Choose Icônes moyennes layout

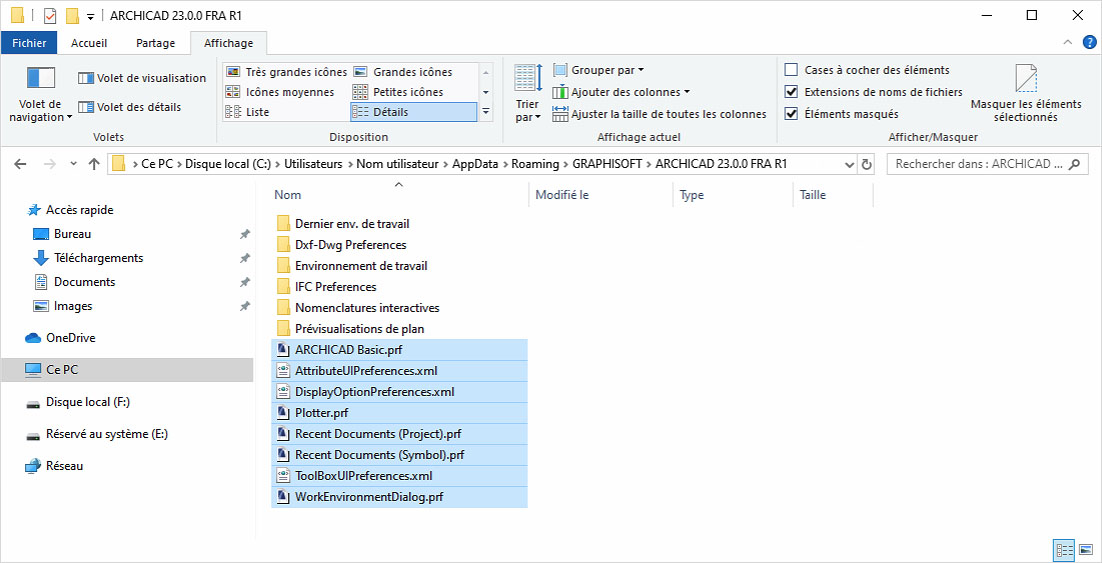click(280, 92)
